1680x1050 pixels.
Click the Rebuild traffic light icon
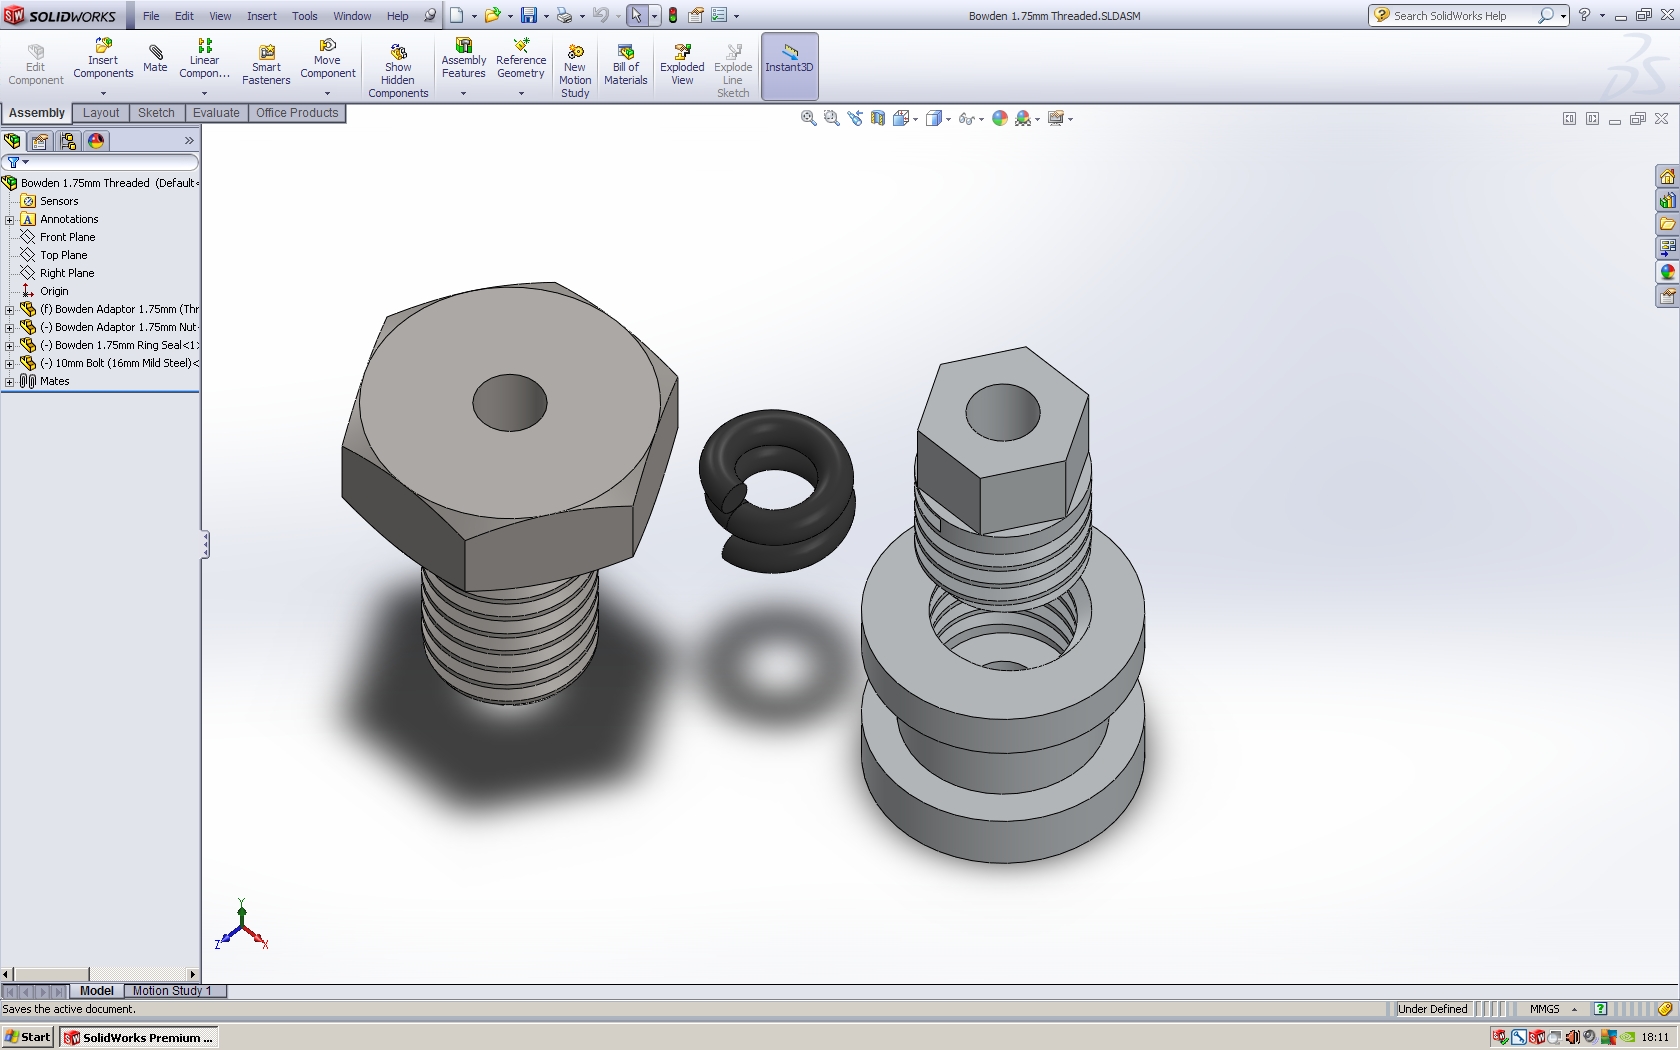pos(673,15)
